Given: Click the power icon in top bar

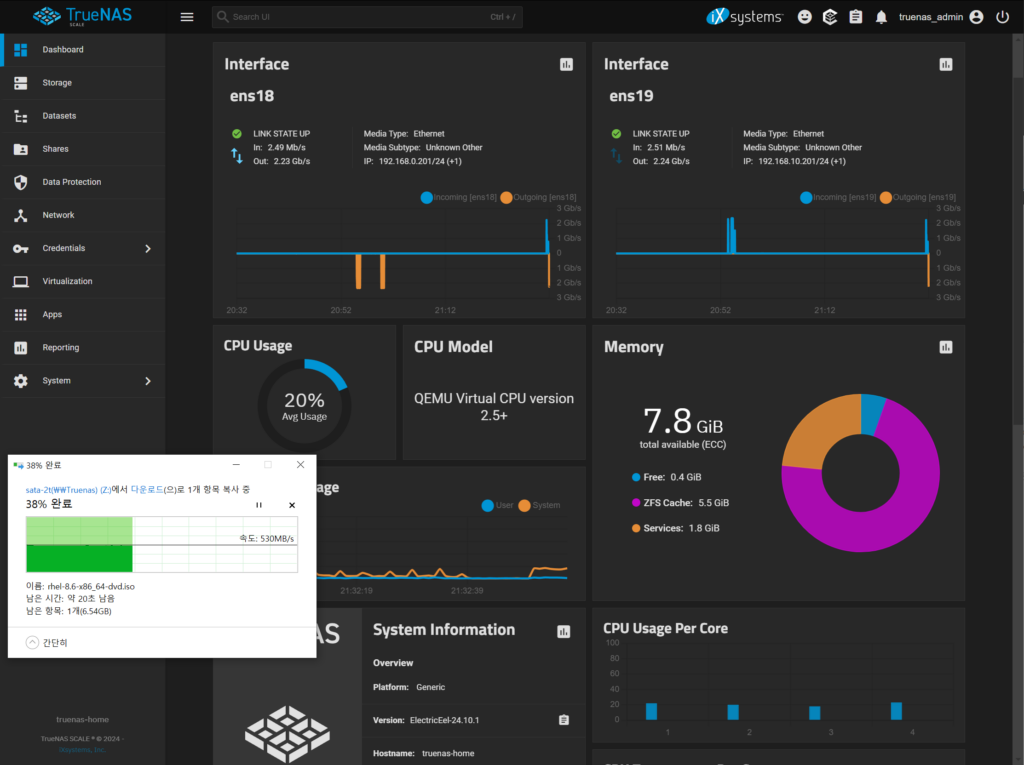Looking at the screenshot, I should [1002, 17].
